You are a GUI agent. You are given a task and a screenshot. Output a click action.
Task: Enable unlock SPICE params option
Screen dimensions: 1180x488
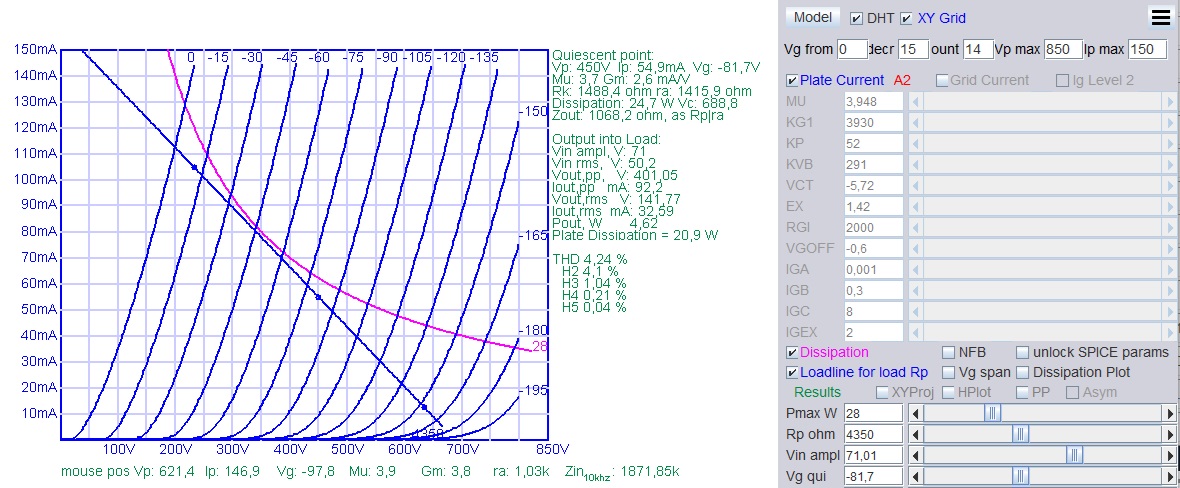[1022, 352]
